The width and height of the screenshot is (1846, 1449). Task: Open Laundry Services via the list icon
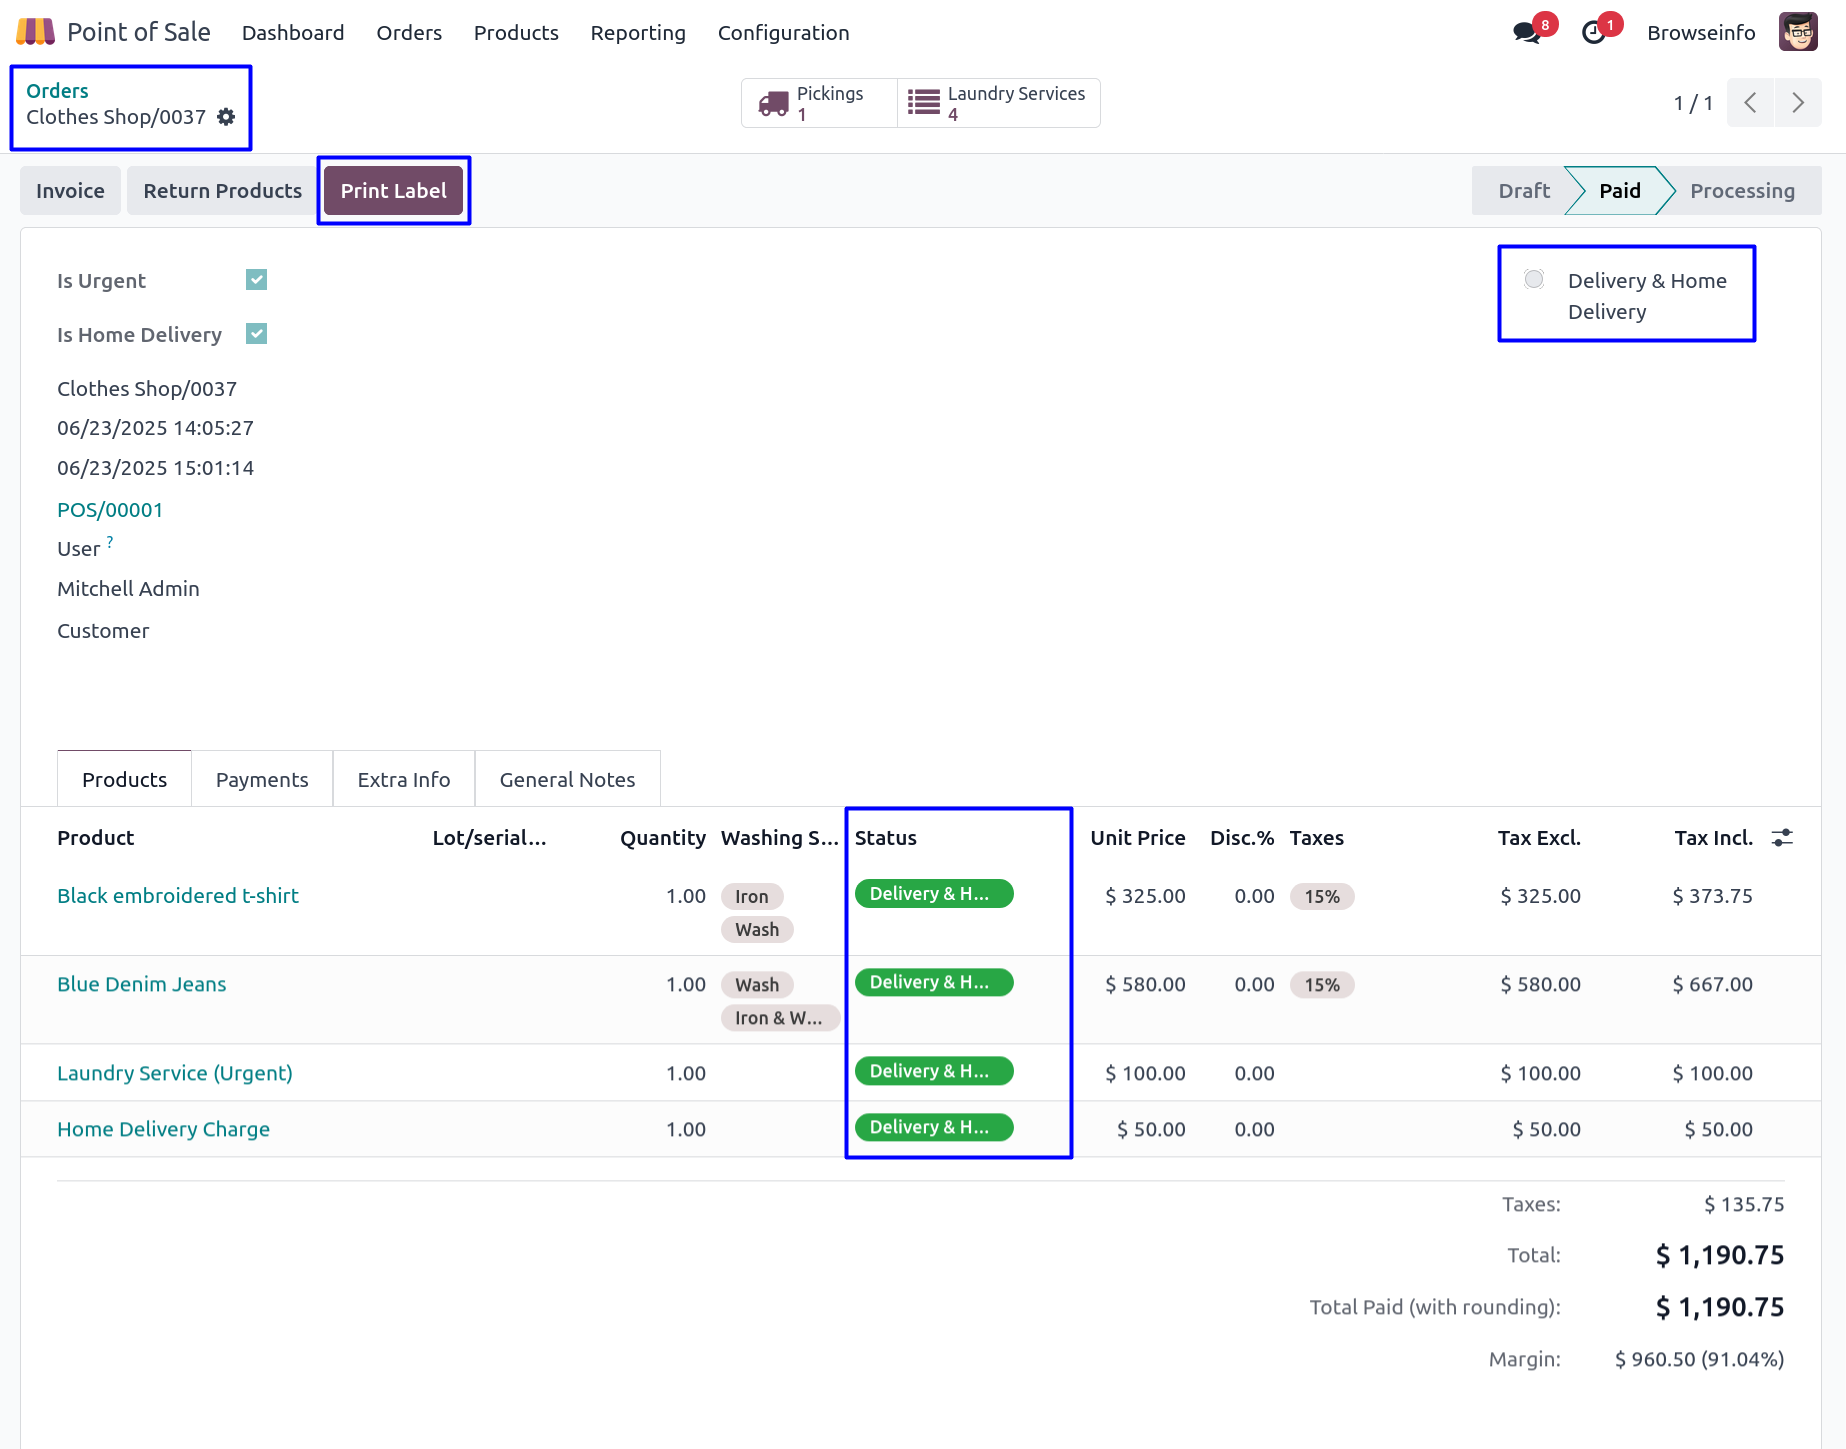coord(923,103)
